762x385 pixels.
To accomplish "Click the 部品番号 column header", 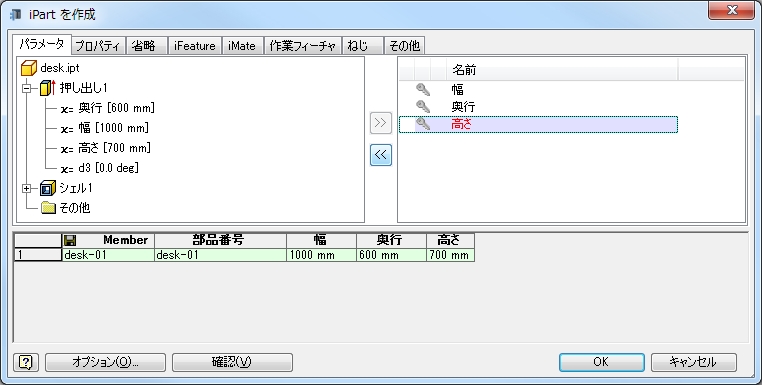I will click(x=221, y=240).
